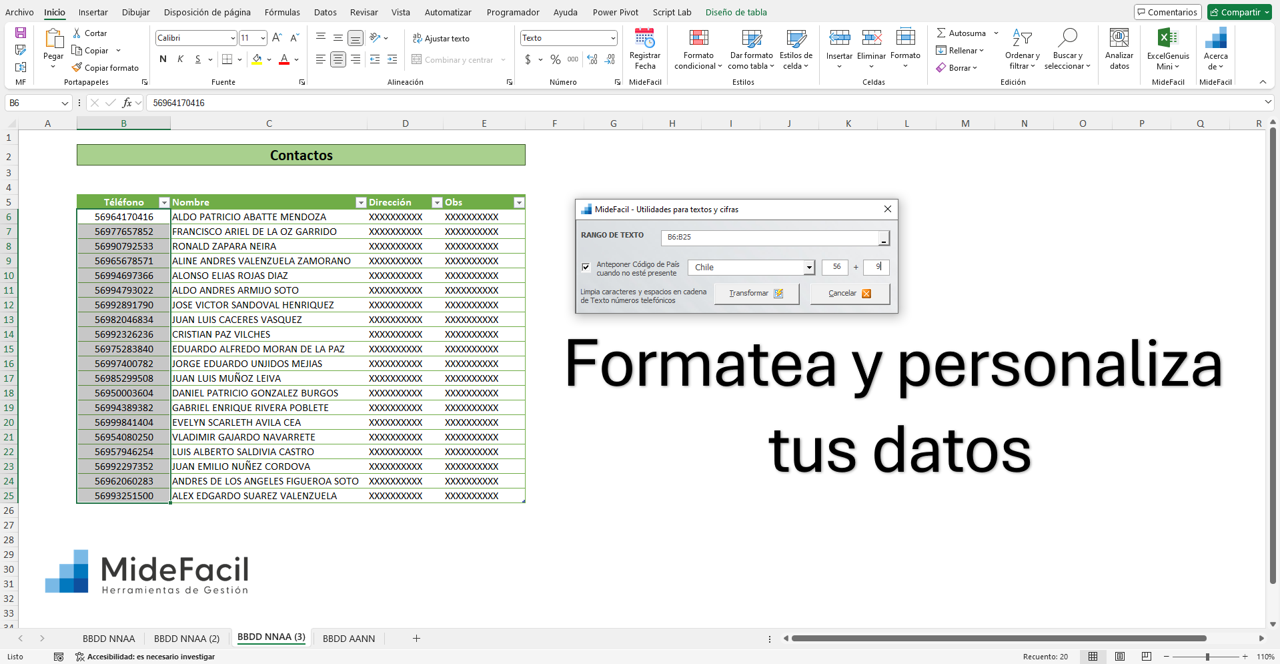The image size is (1280, 664).
Task: Click Buscar y seleccionar magnifier
Action: pos(1067,38)
